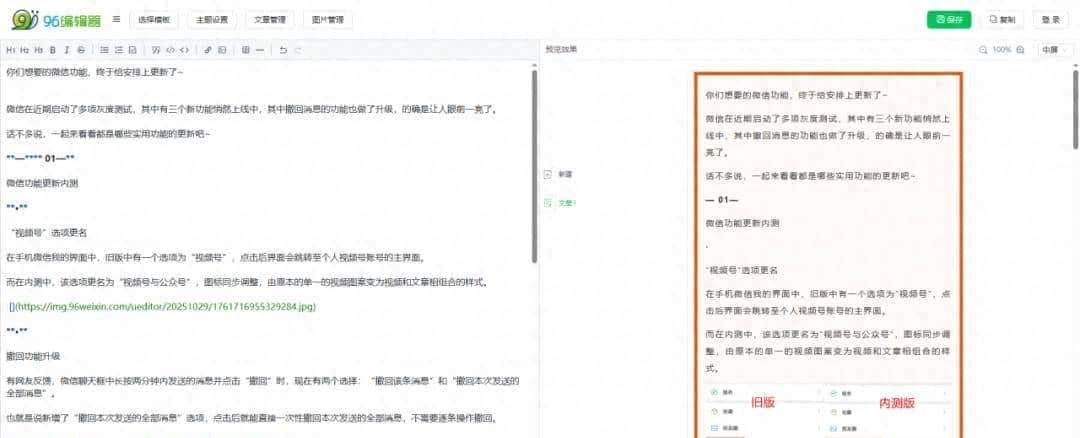Image resolution: width=1080 pixels, height=438 pixels.
Task: Click editor line 微信功能更新内测
Action: [x=42, y=183]
